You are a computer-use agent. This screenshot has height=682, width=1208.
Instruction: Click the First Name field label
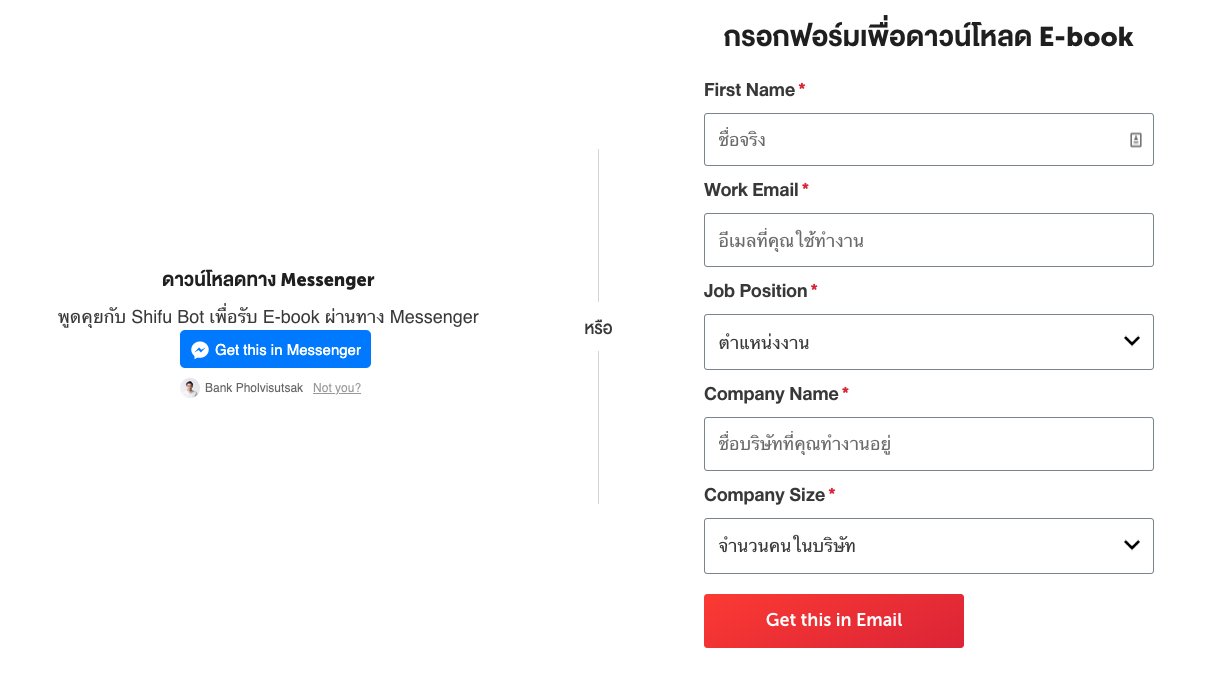pos(749,90)
